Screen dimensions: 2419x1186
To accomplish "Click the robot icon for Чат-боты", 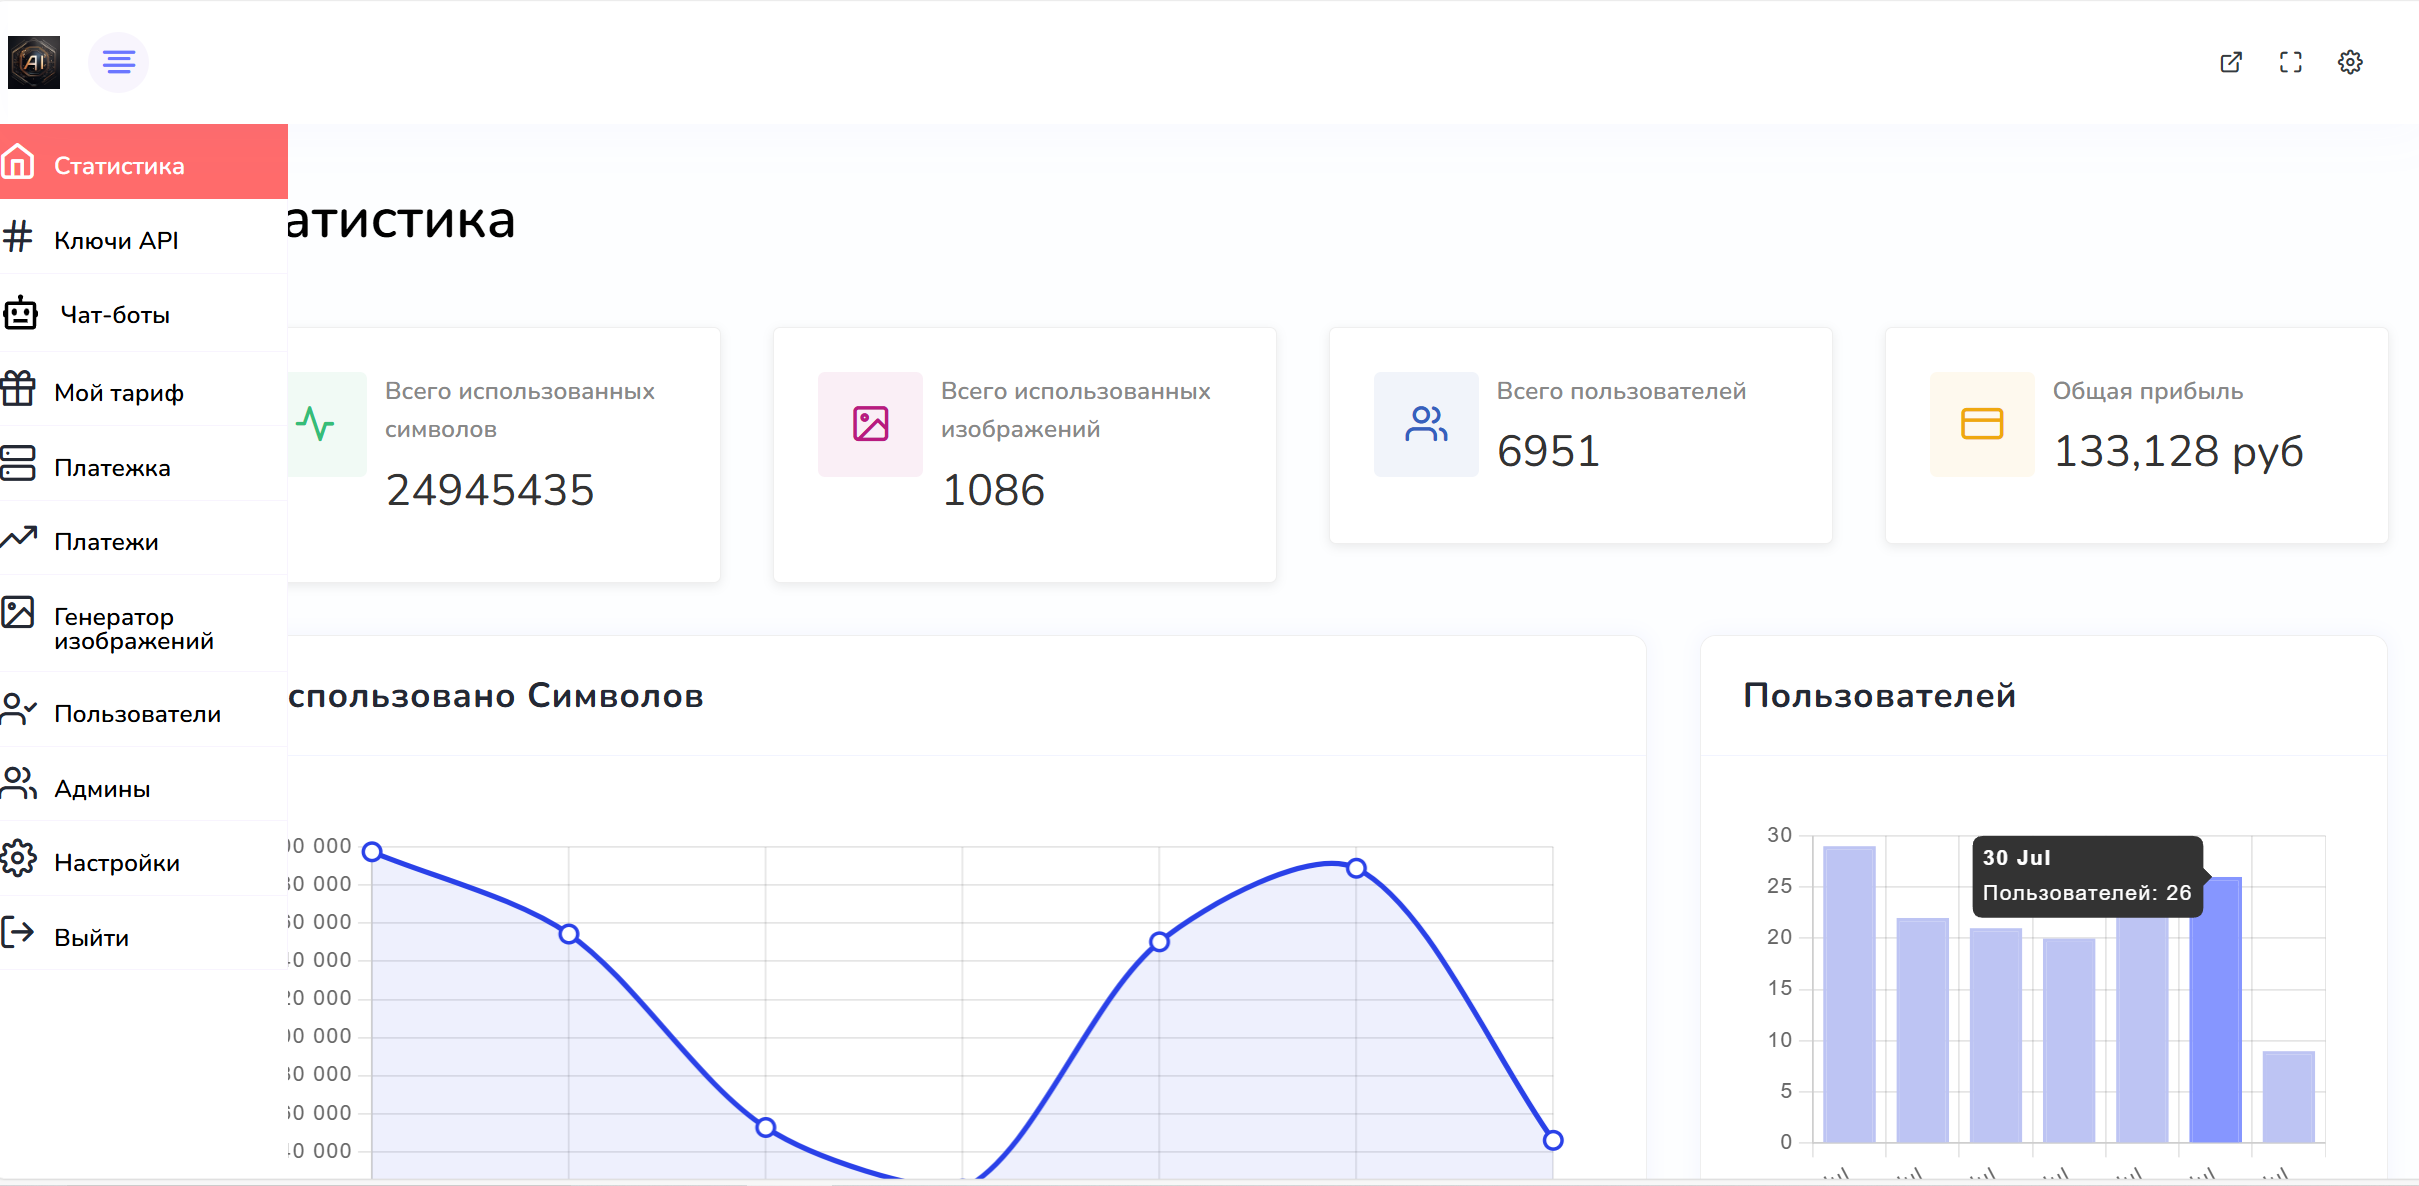I will 20,313.
